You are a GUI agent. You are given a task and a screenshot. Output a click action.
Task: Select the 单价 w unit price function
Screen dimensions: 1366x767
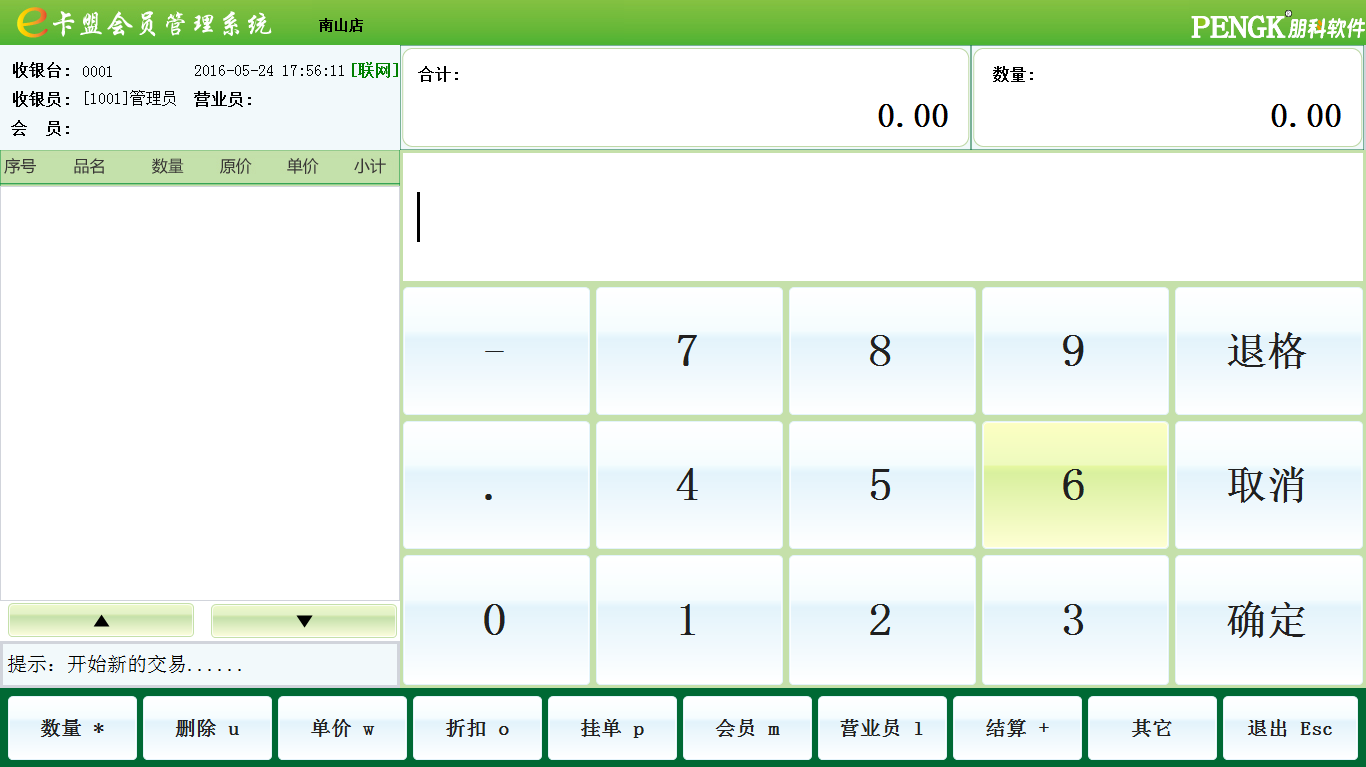click(x=342, y=728)
